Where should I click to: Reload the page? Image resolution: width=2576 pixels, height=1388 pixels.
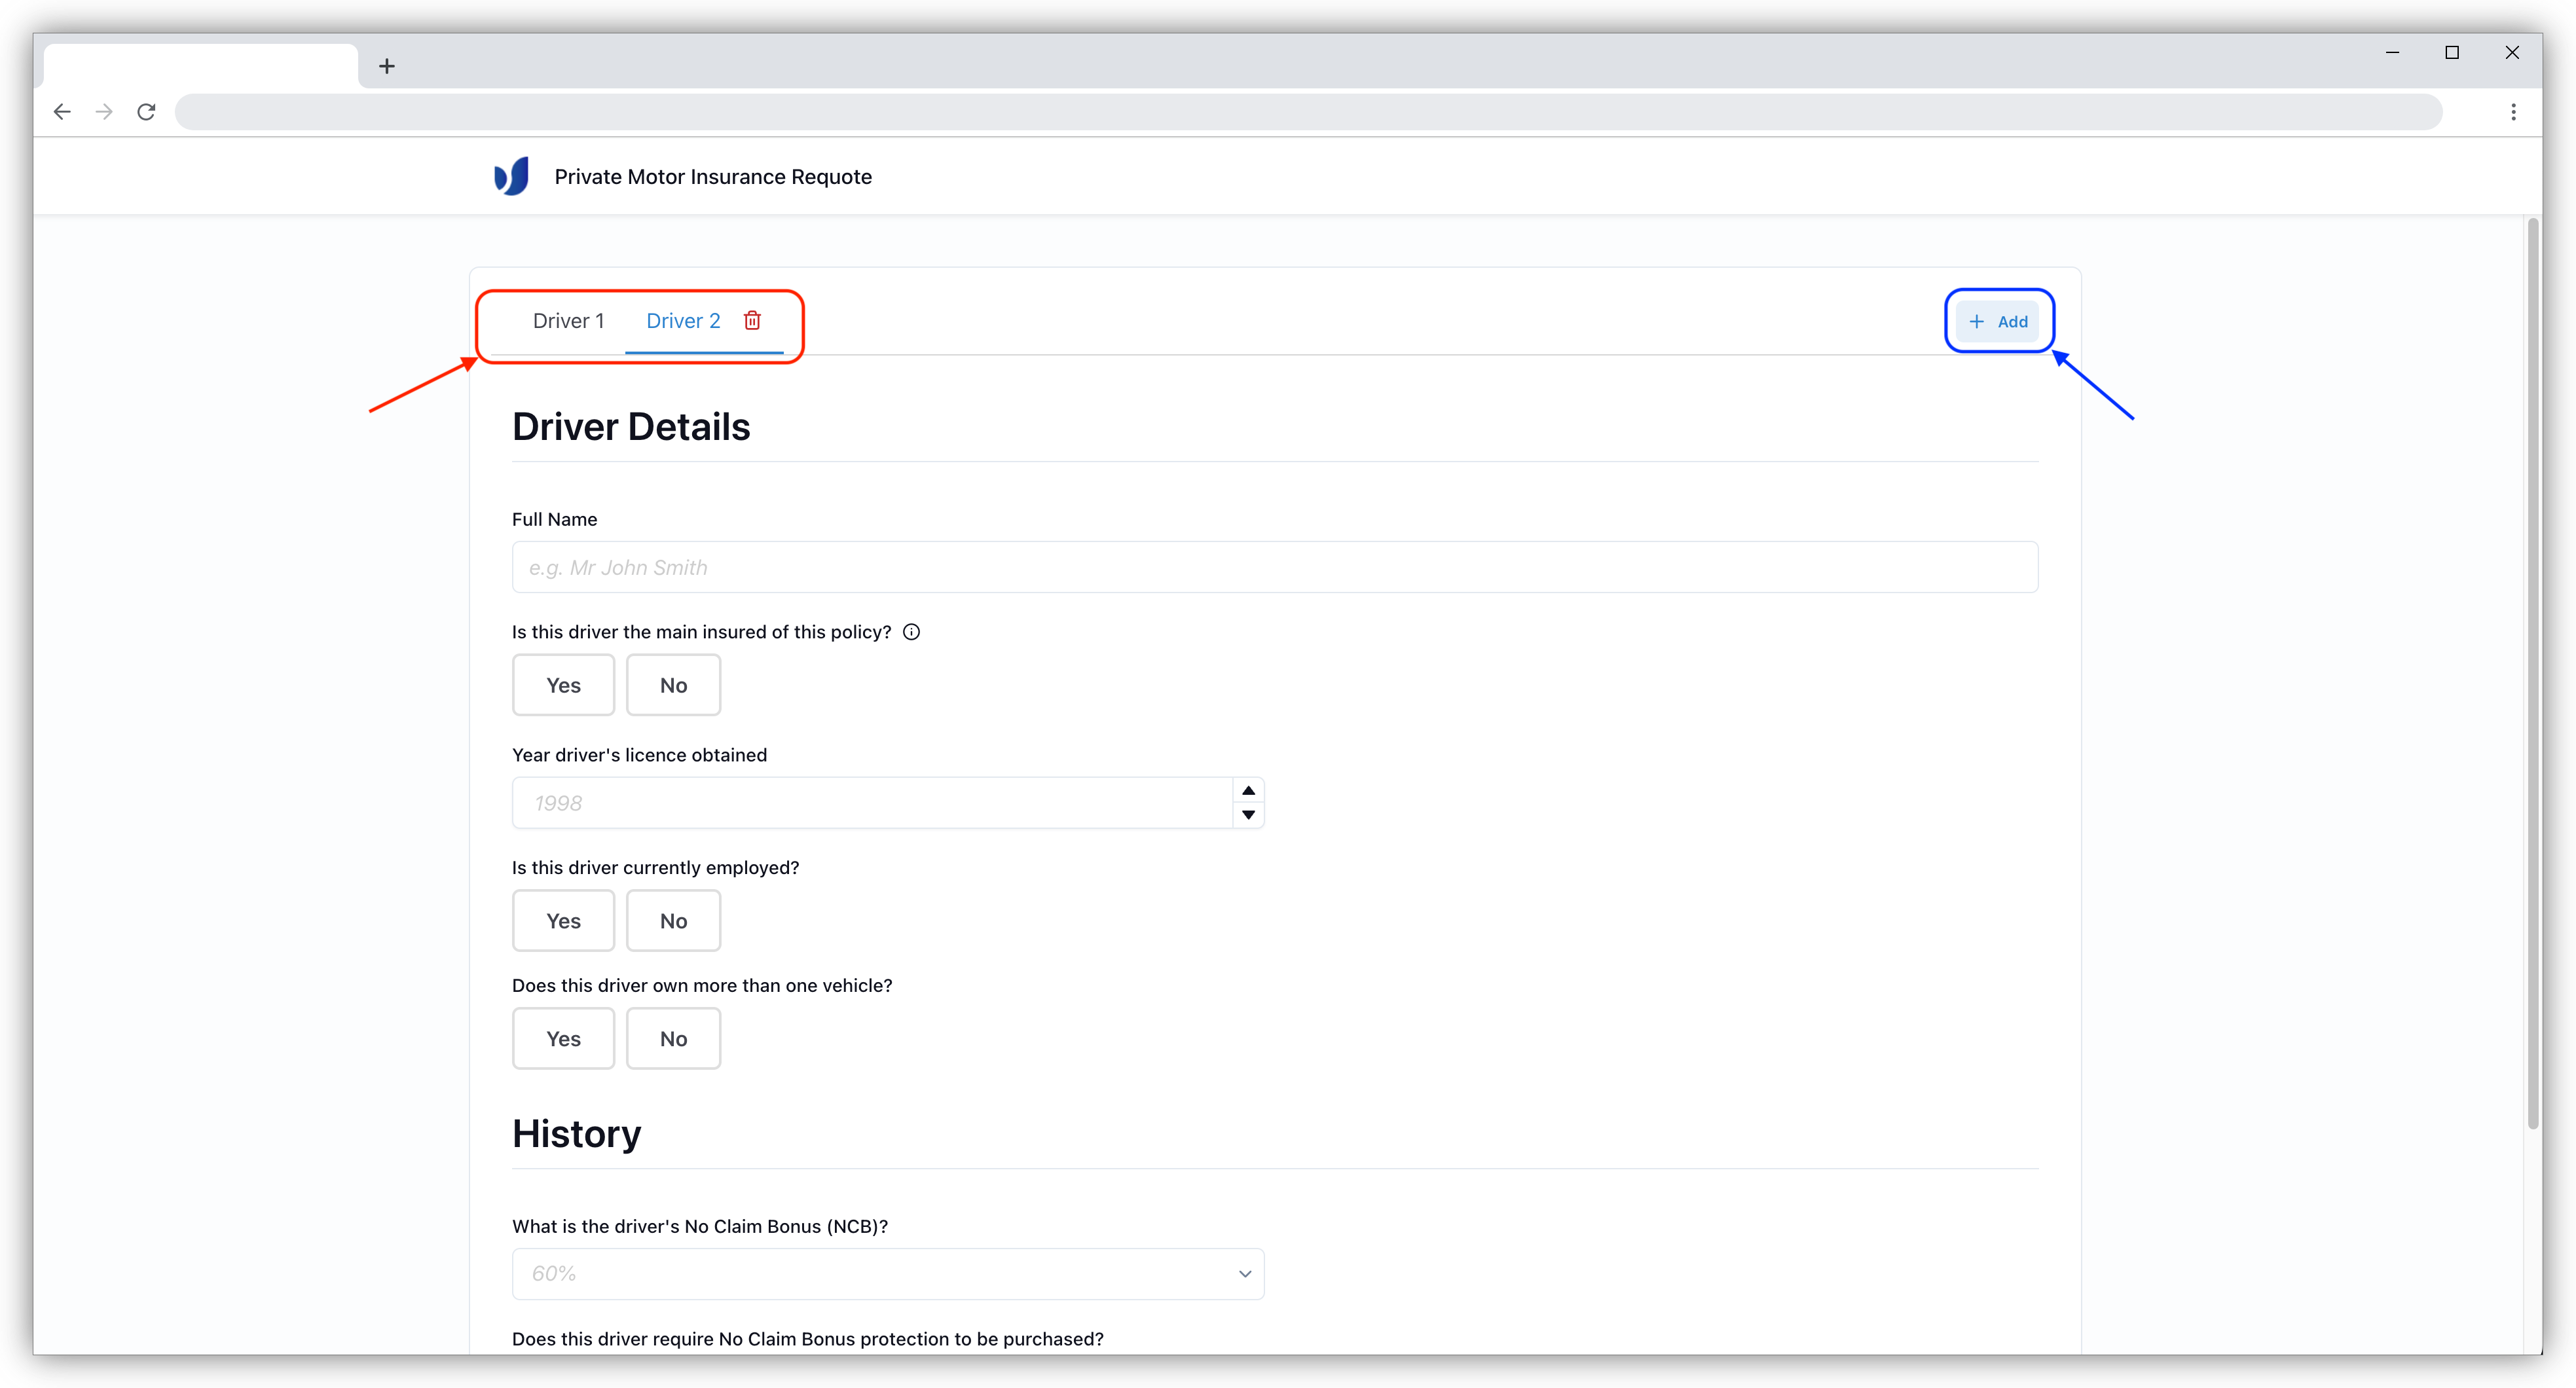146,111
